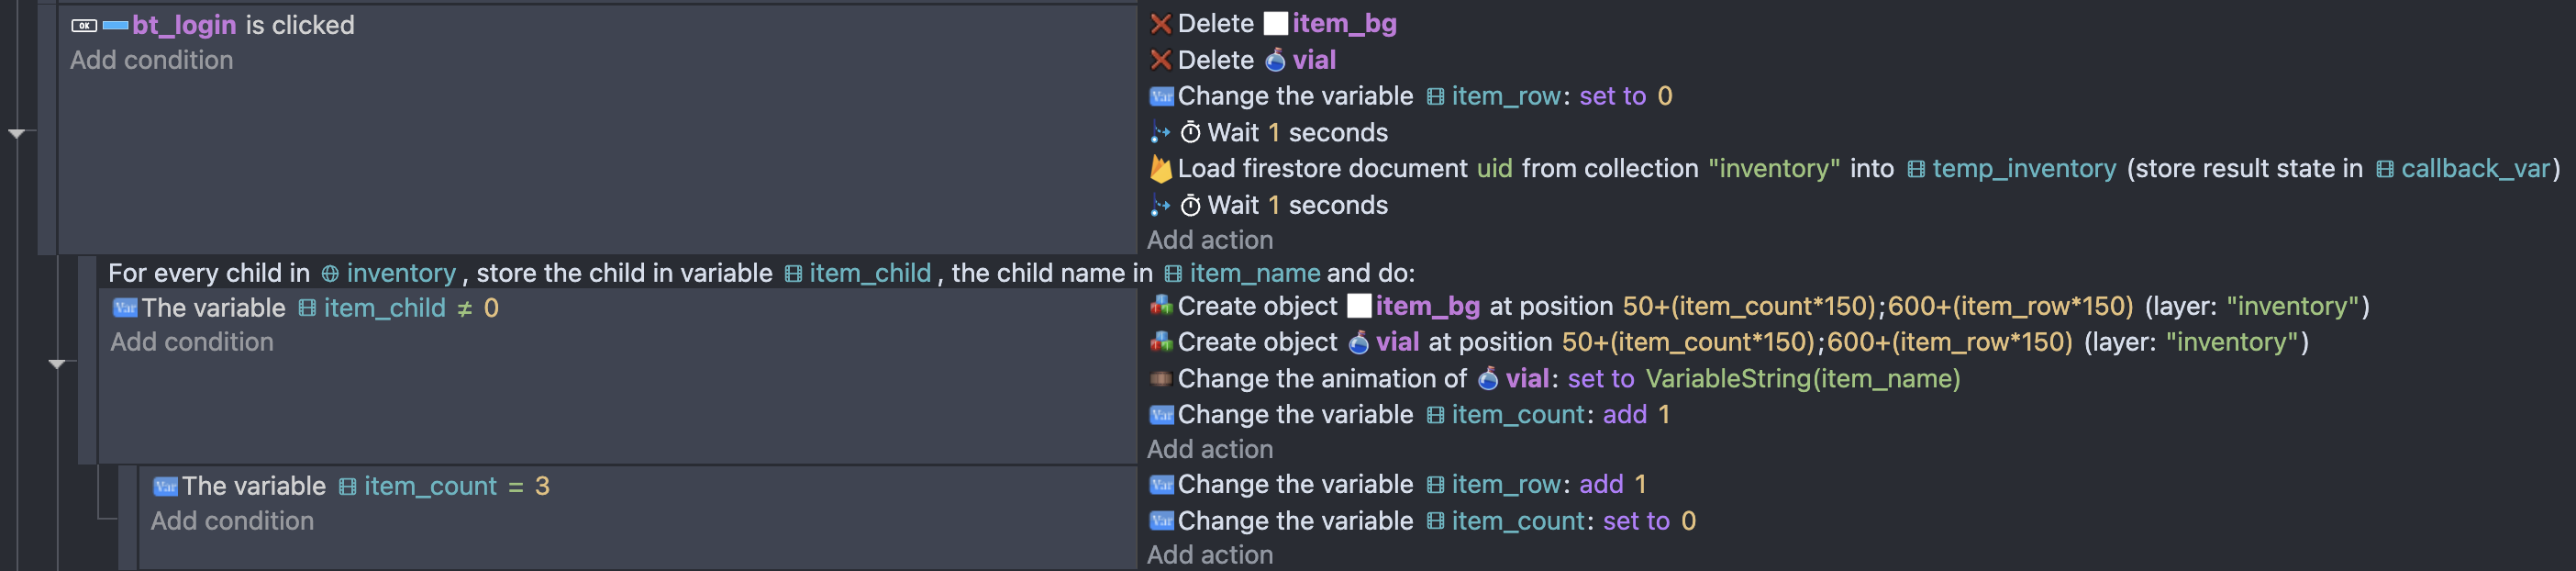This screenshot has height=571, width=2576.
Task: Click the Delete vial red X icon
Action: (x=1160, y=60)
